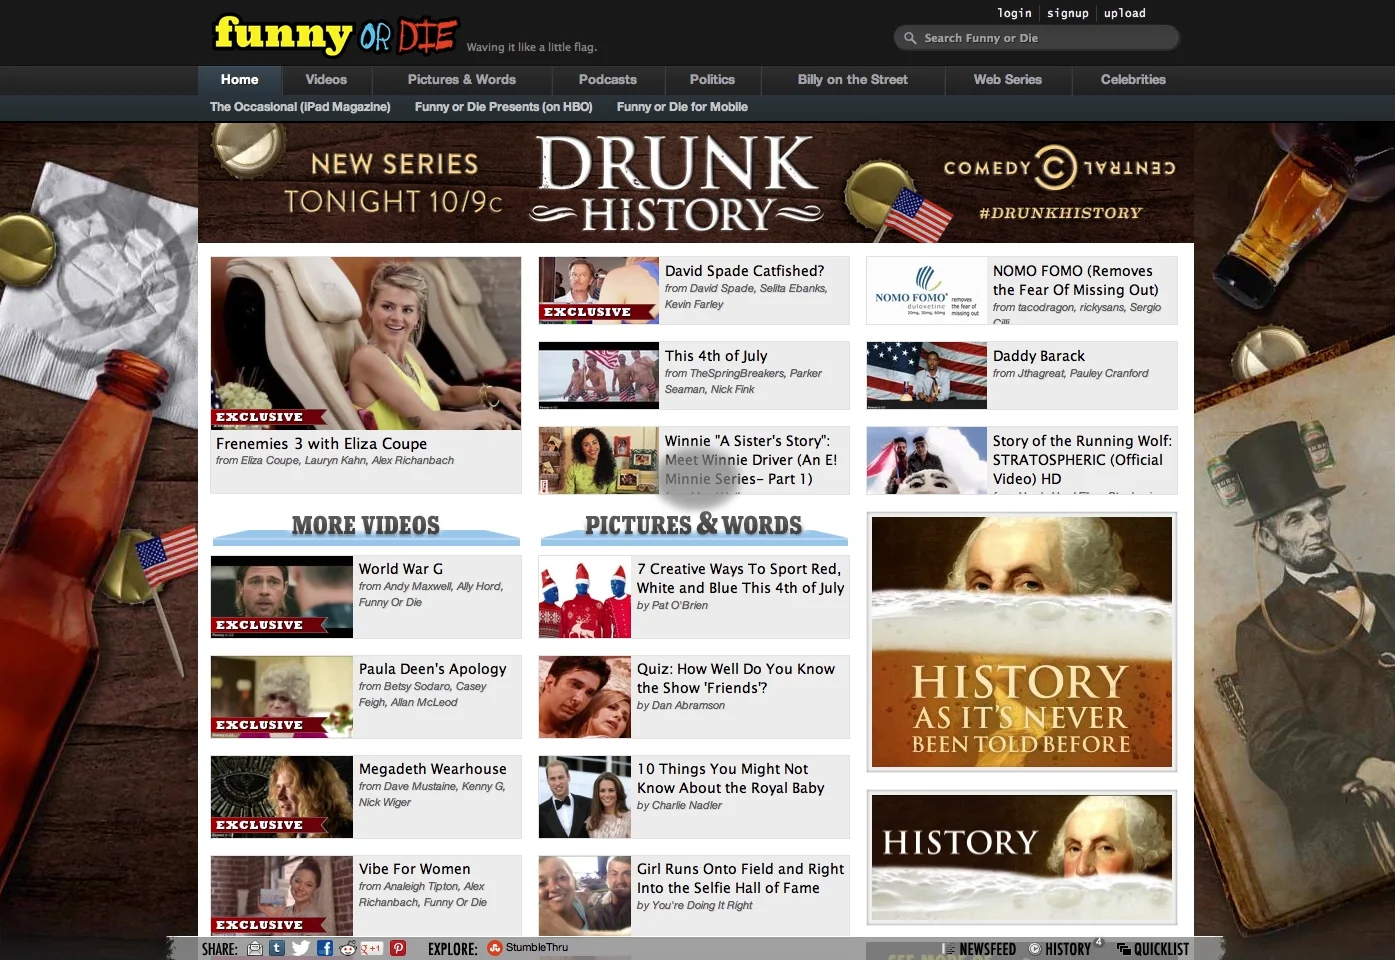Open Vibe For Women thumbnail

(x=282, y=897)
